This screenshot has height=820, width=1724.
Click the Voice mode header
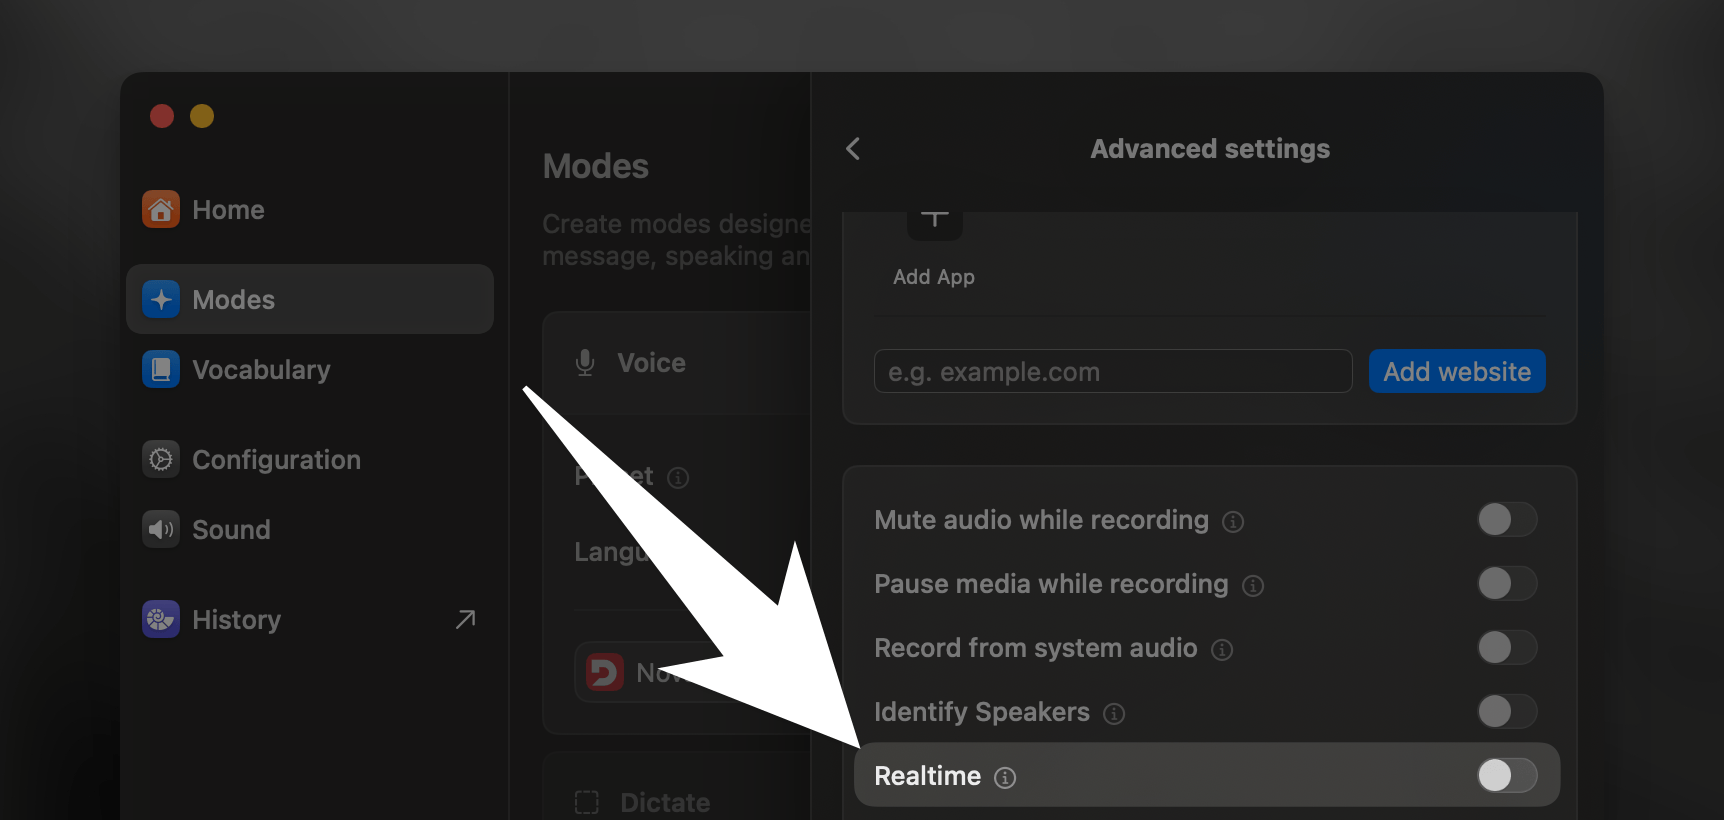(676, 363)
